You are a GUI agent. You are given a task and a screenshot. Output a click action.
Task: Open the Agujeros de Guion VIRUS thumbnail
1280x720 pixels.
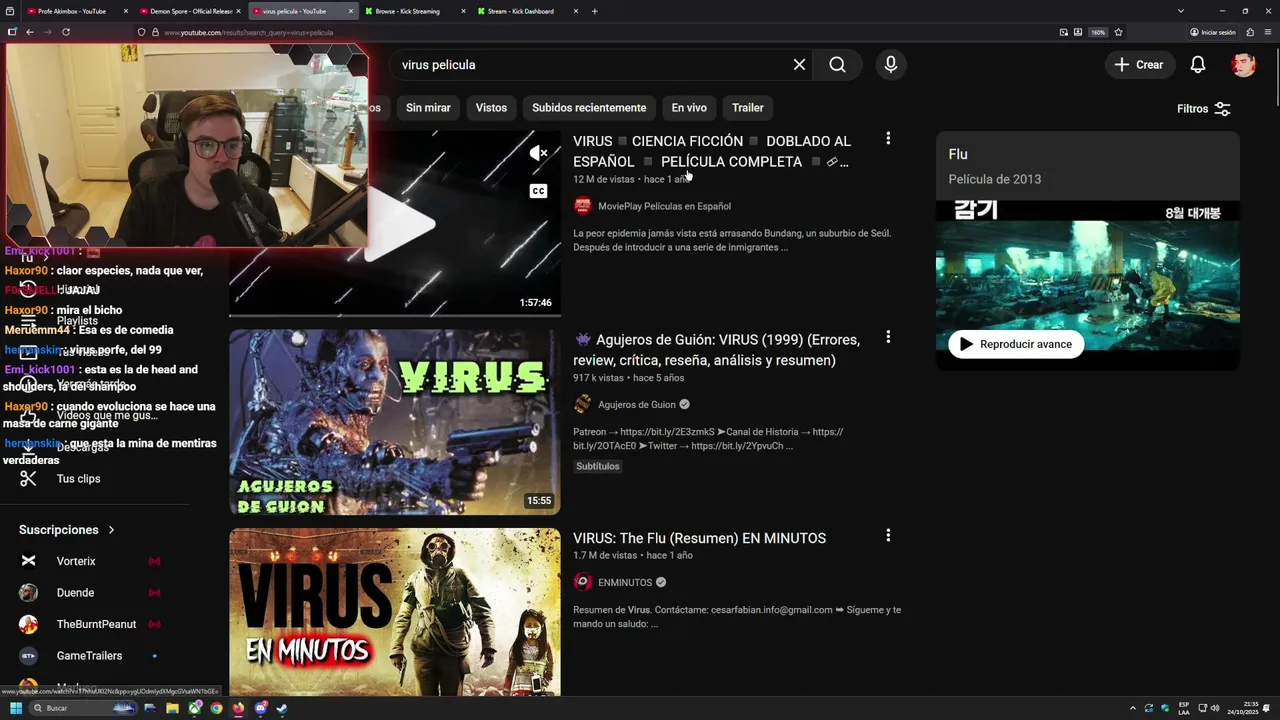point(395,422)
